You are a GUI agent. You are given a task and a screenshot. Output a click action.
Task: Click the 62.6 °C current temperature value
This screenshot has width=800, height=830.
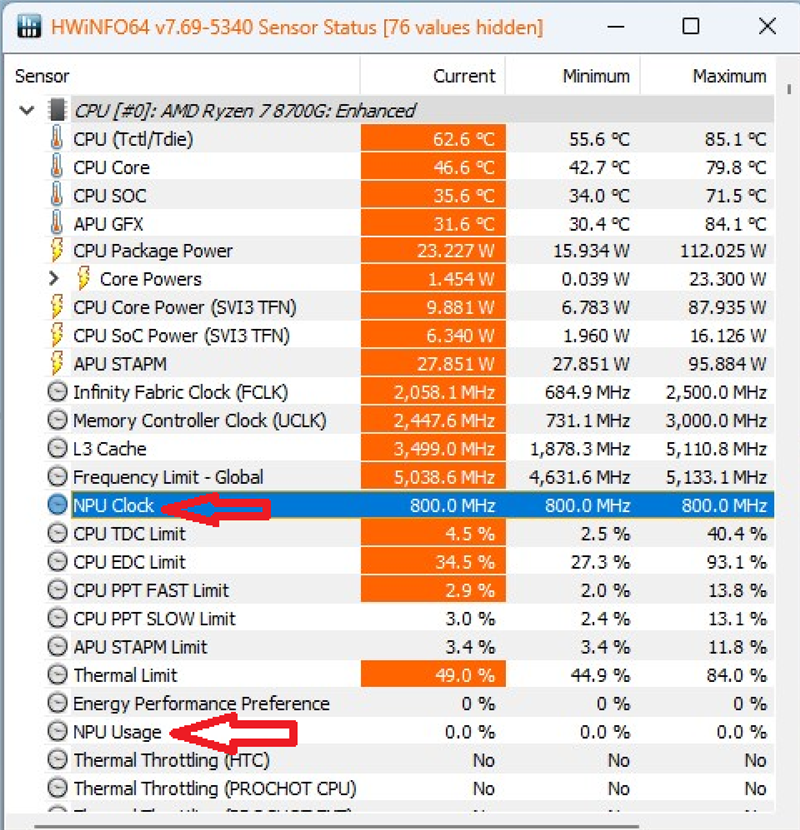(x=463, y=139)
